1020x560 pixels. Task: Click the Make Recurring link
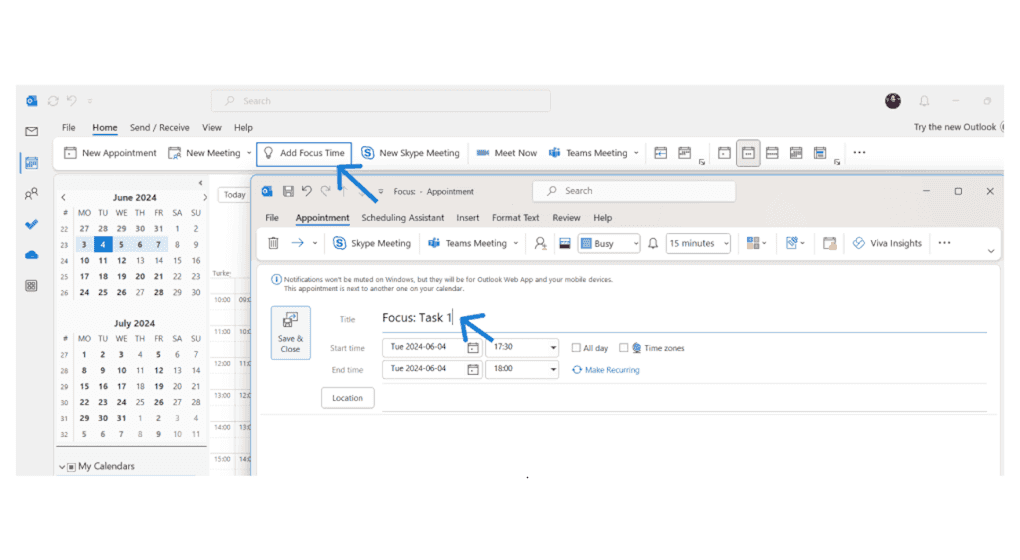[x=611, y=370]
